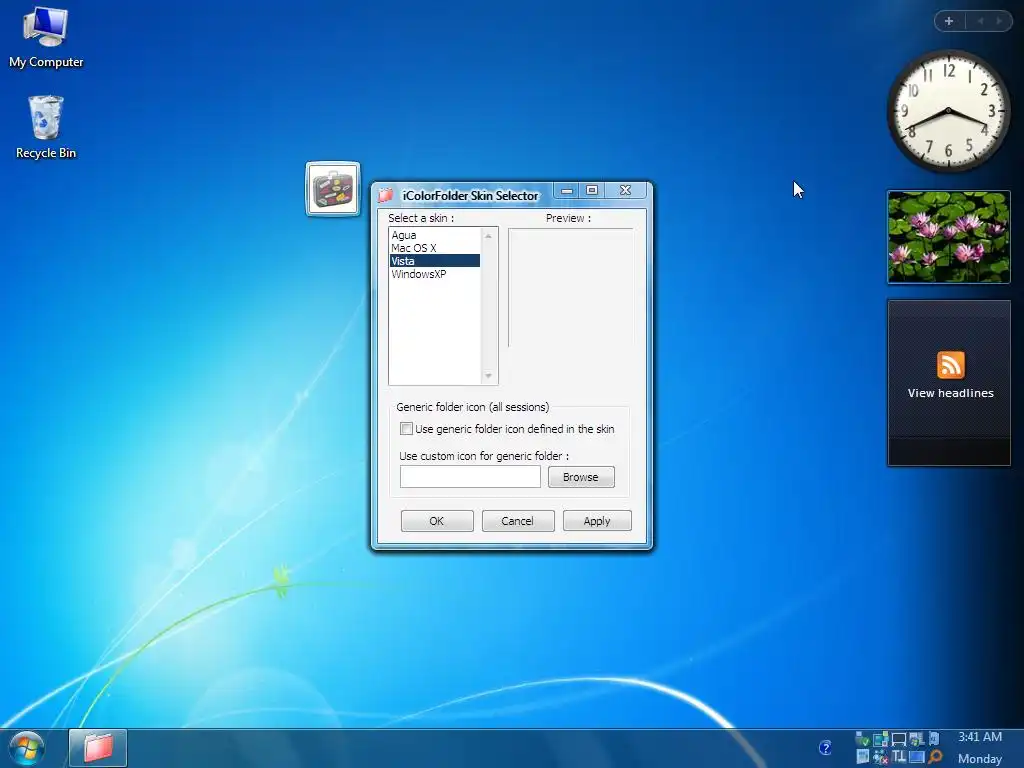Click skin list scroll down arrow
Screen dimensions: 1024x768
[488, 376]
